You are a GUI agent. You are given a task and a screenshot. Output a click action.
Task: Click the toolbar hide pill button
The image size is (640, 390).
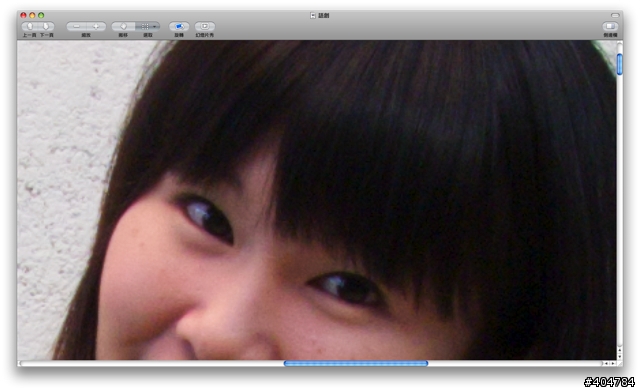615,15
